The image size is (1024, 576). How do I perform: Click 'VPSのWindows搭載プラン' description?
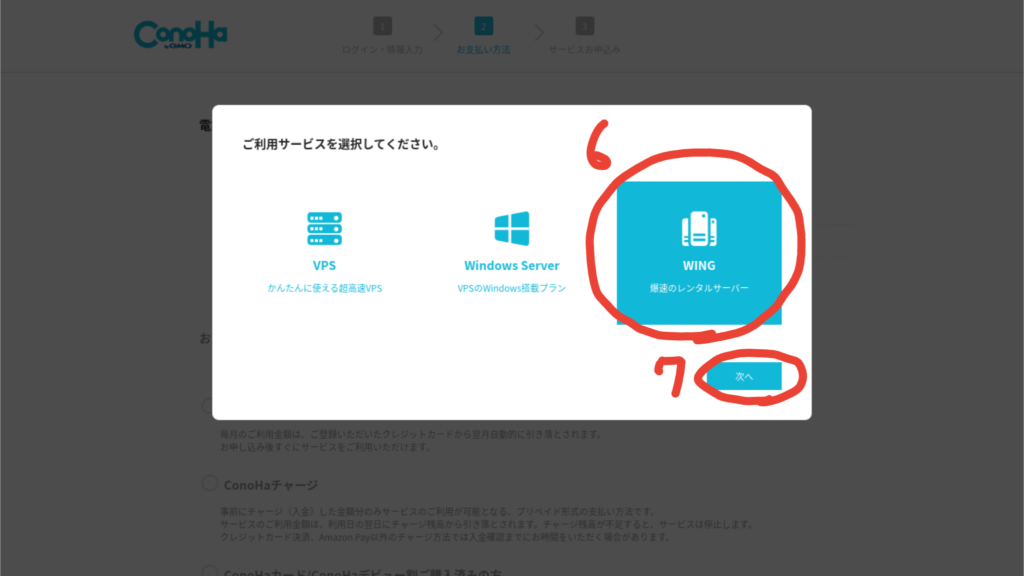[512, 288]
